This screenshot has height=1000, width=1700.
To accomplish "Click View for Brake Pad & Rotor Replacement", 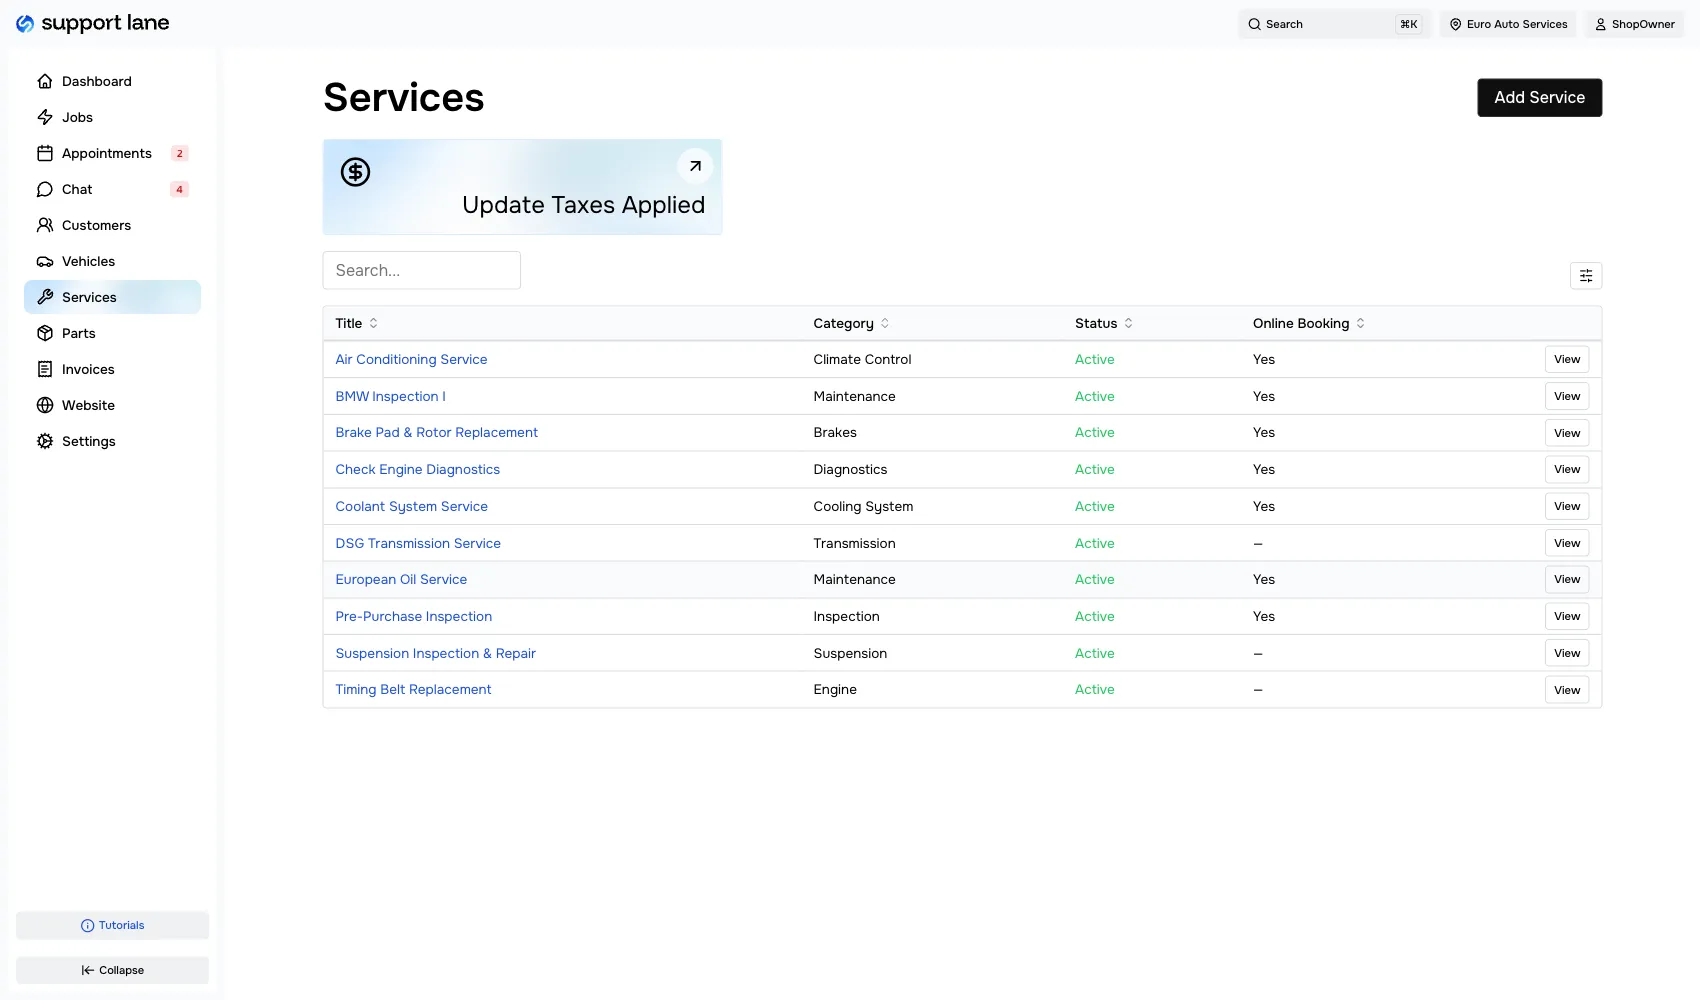I will (1567, 433).
